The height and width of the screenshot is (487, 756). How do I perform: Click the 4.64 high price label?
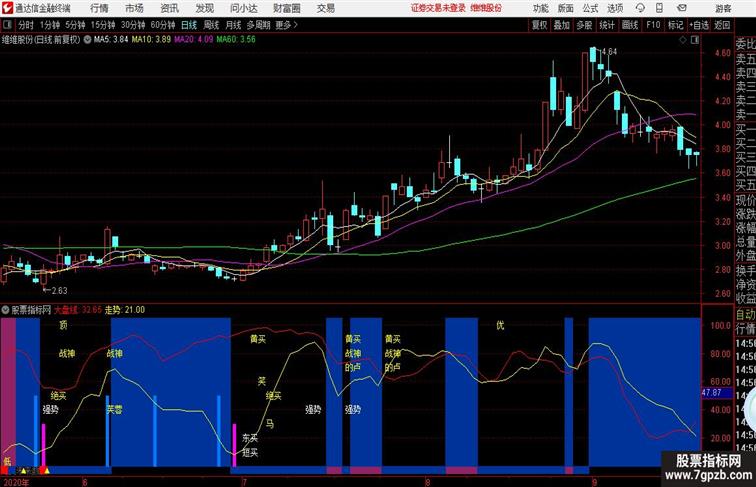(x=609, y=52)
